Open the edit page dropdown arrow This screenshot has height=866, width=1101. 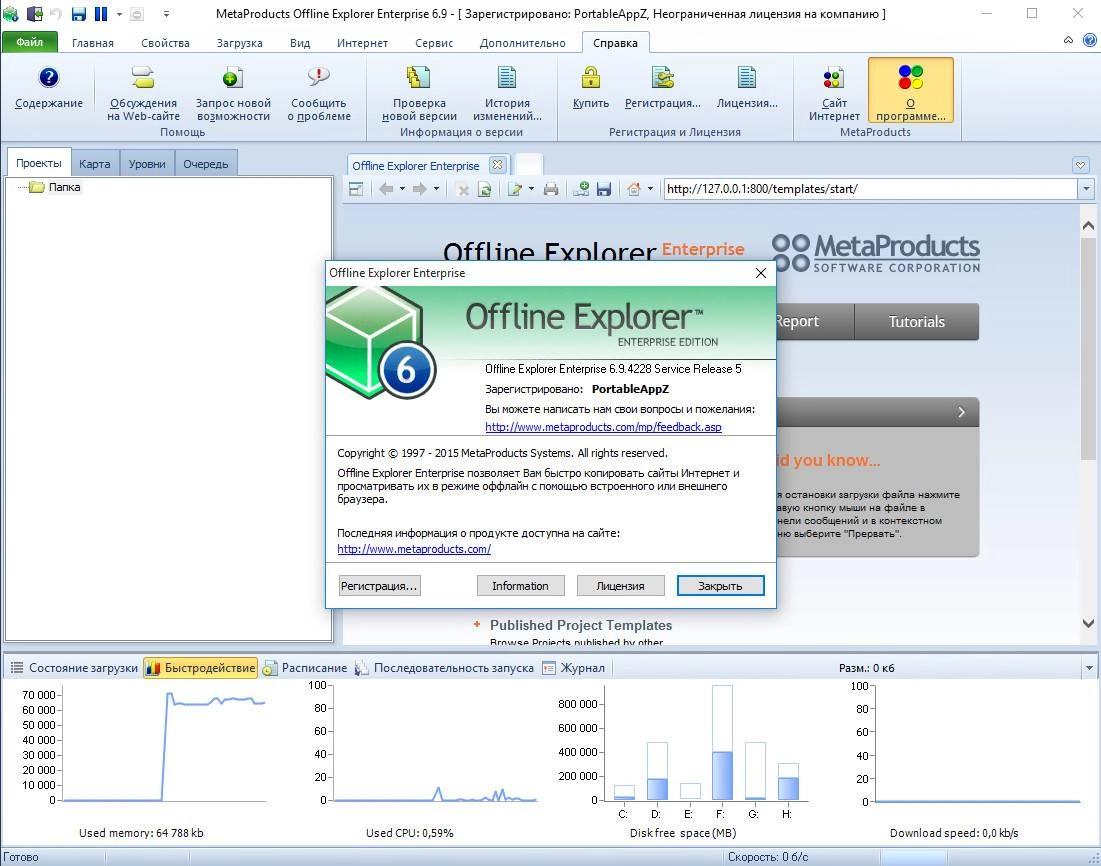(532, 189)
